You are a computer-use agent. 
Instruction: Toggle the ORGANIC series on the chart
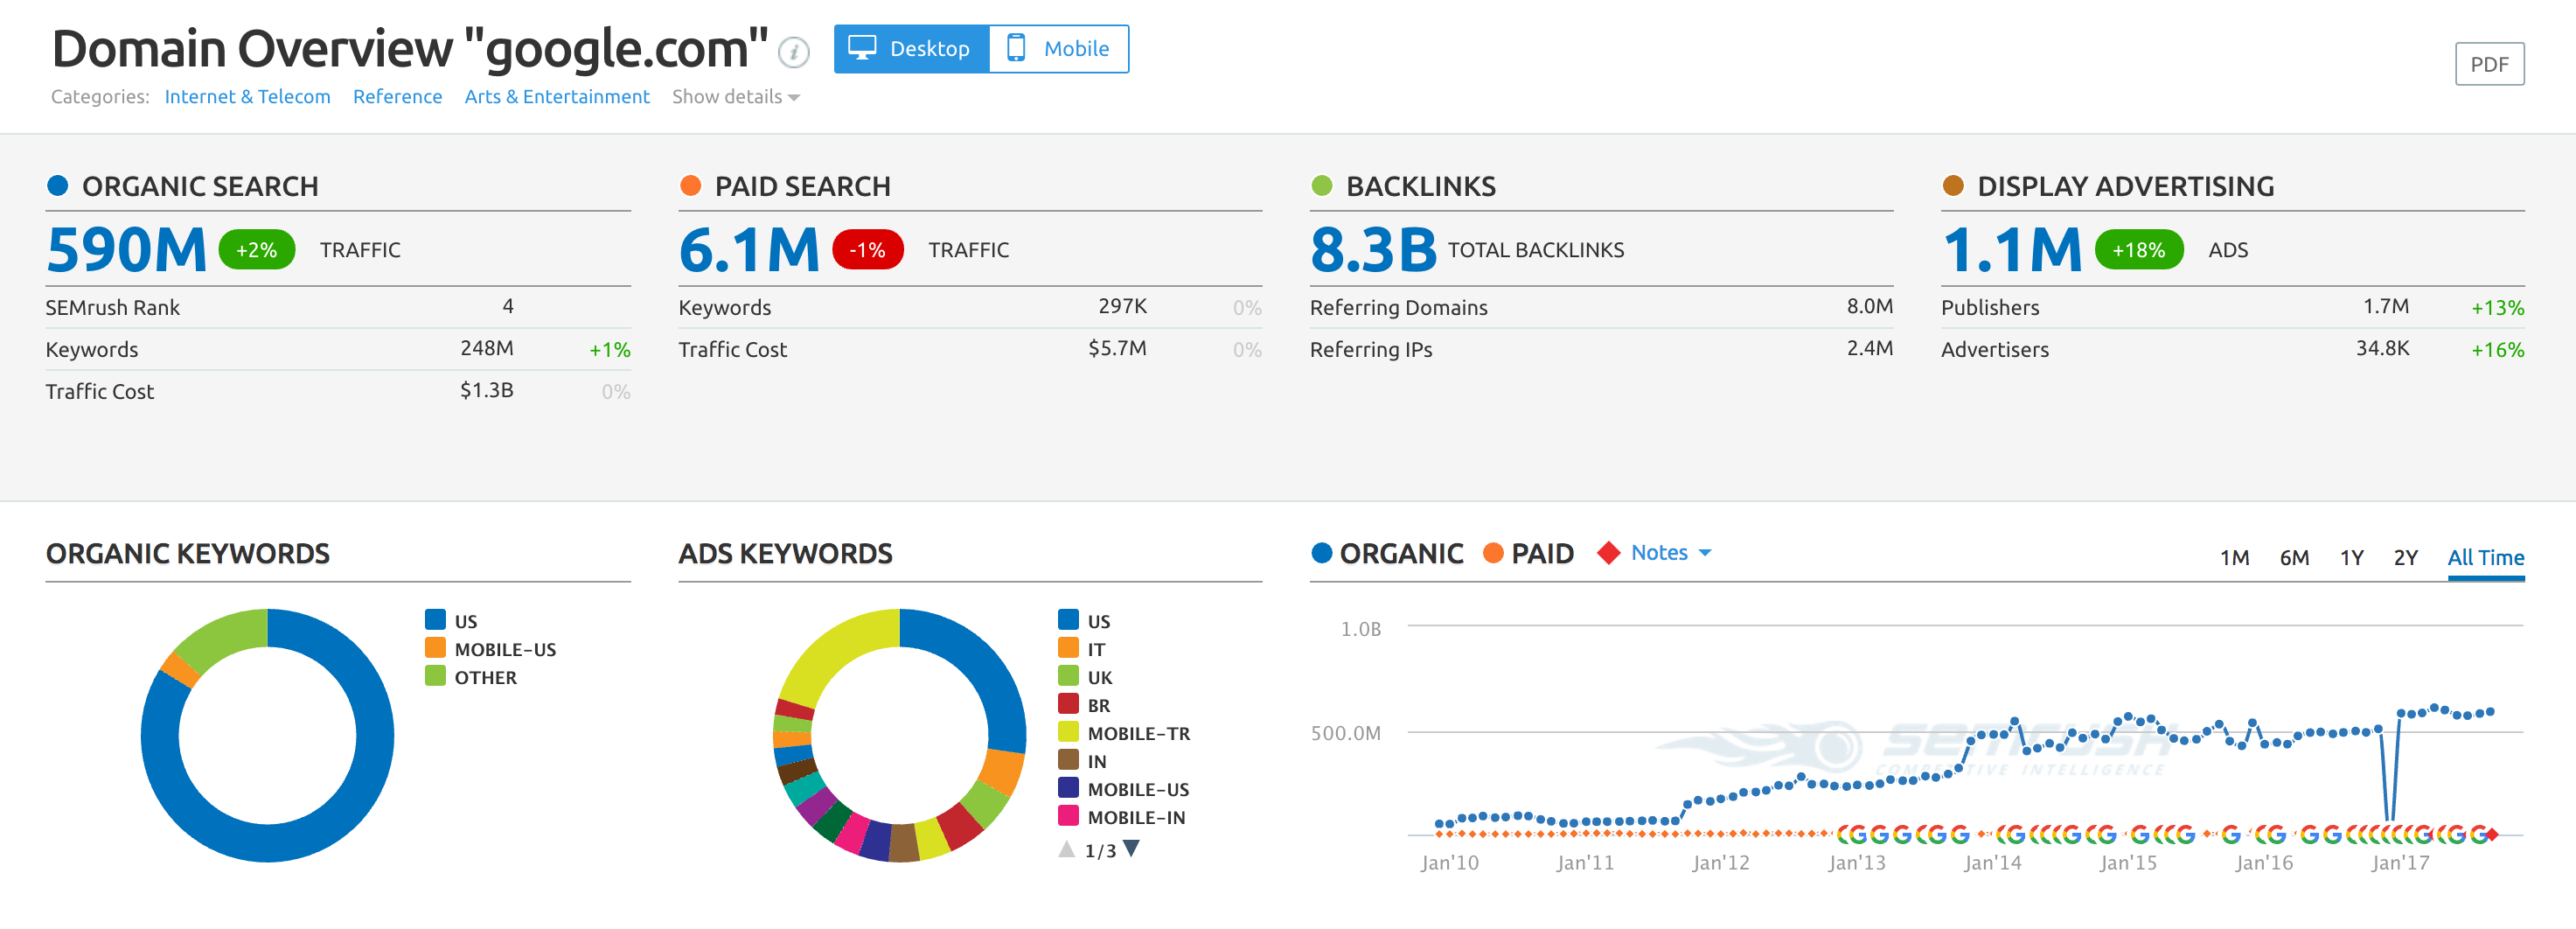click(1387, 553)
